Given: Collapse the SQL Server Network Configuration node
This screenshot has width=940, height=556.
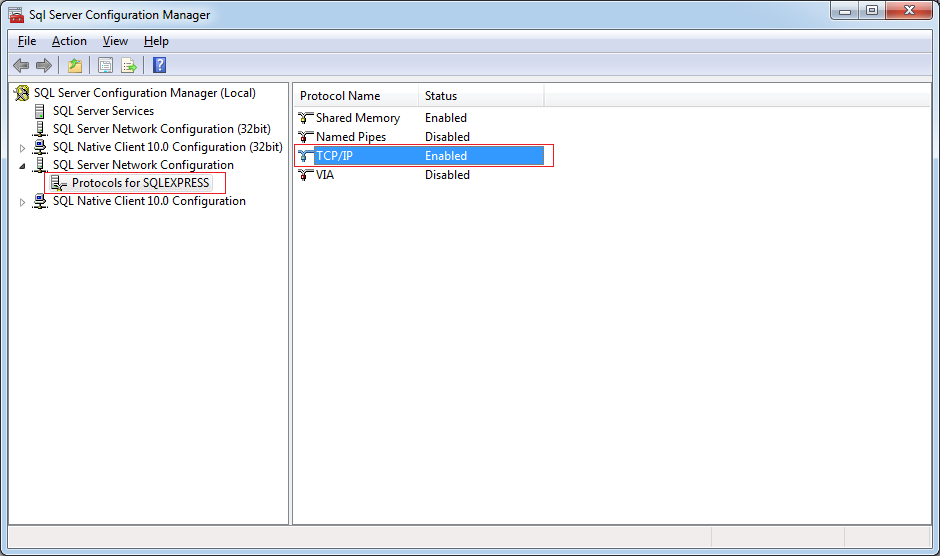Looking at the screenshot, I should click(x=22, y=166).
